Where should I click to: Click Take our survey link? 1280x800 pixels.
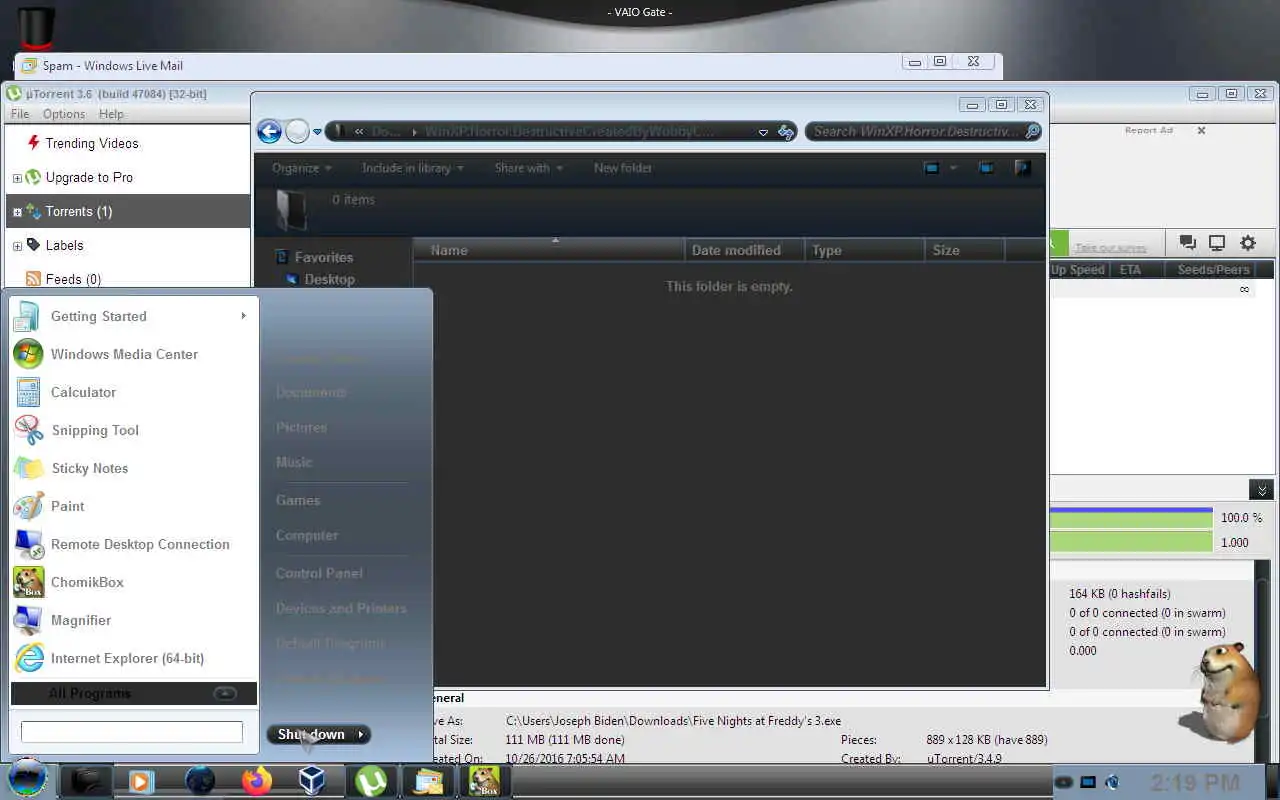[1110, 247]
